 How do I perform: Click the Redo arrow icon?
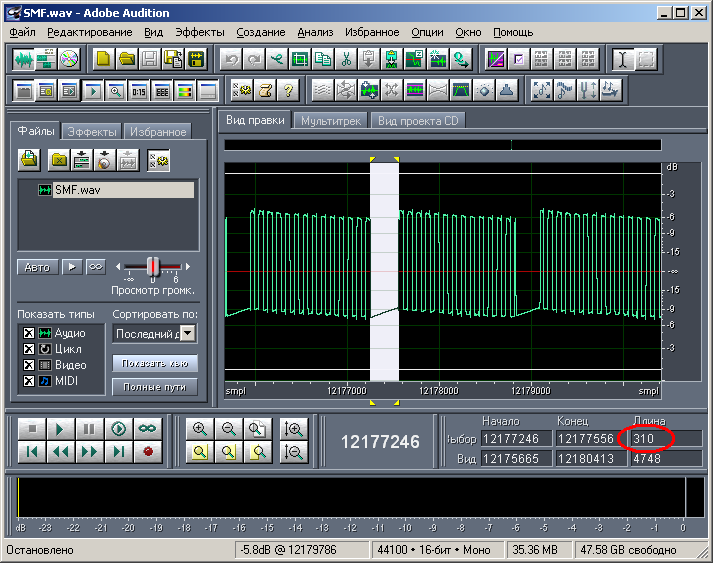click(254, 59)
